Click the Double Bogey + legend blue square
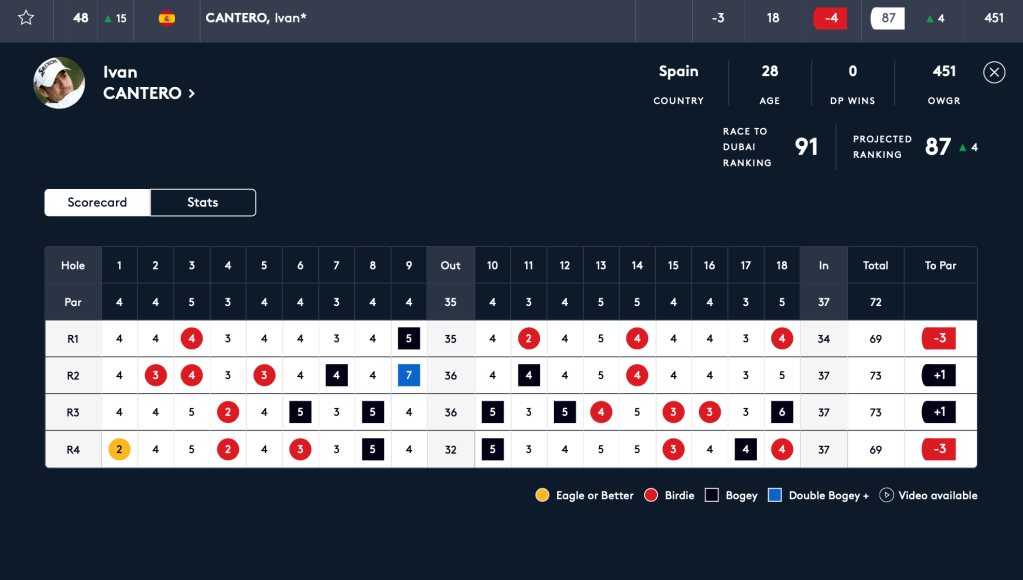 coord(775,495)
